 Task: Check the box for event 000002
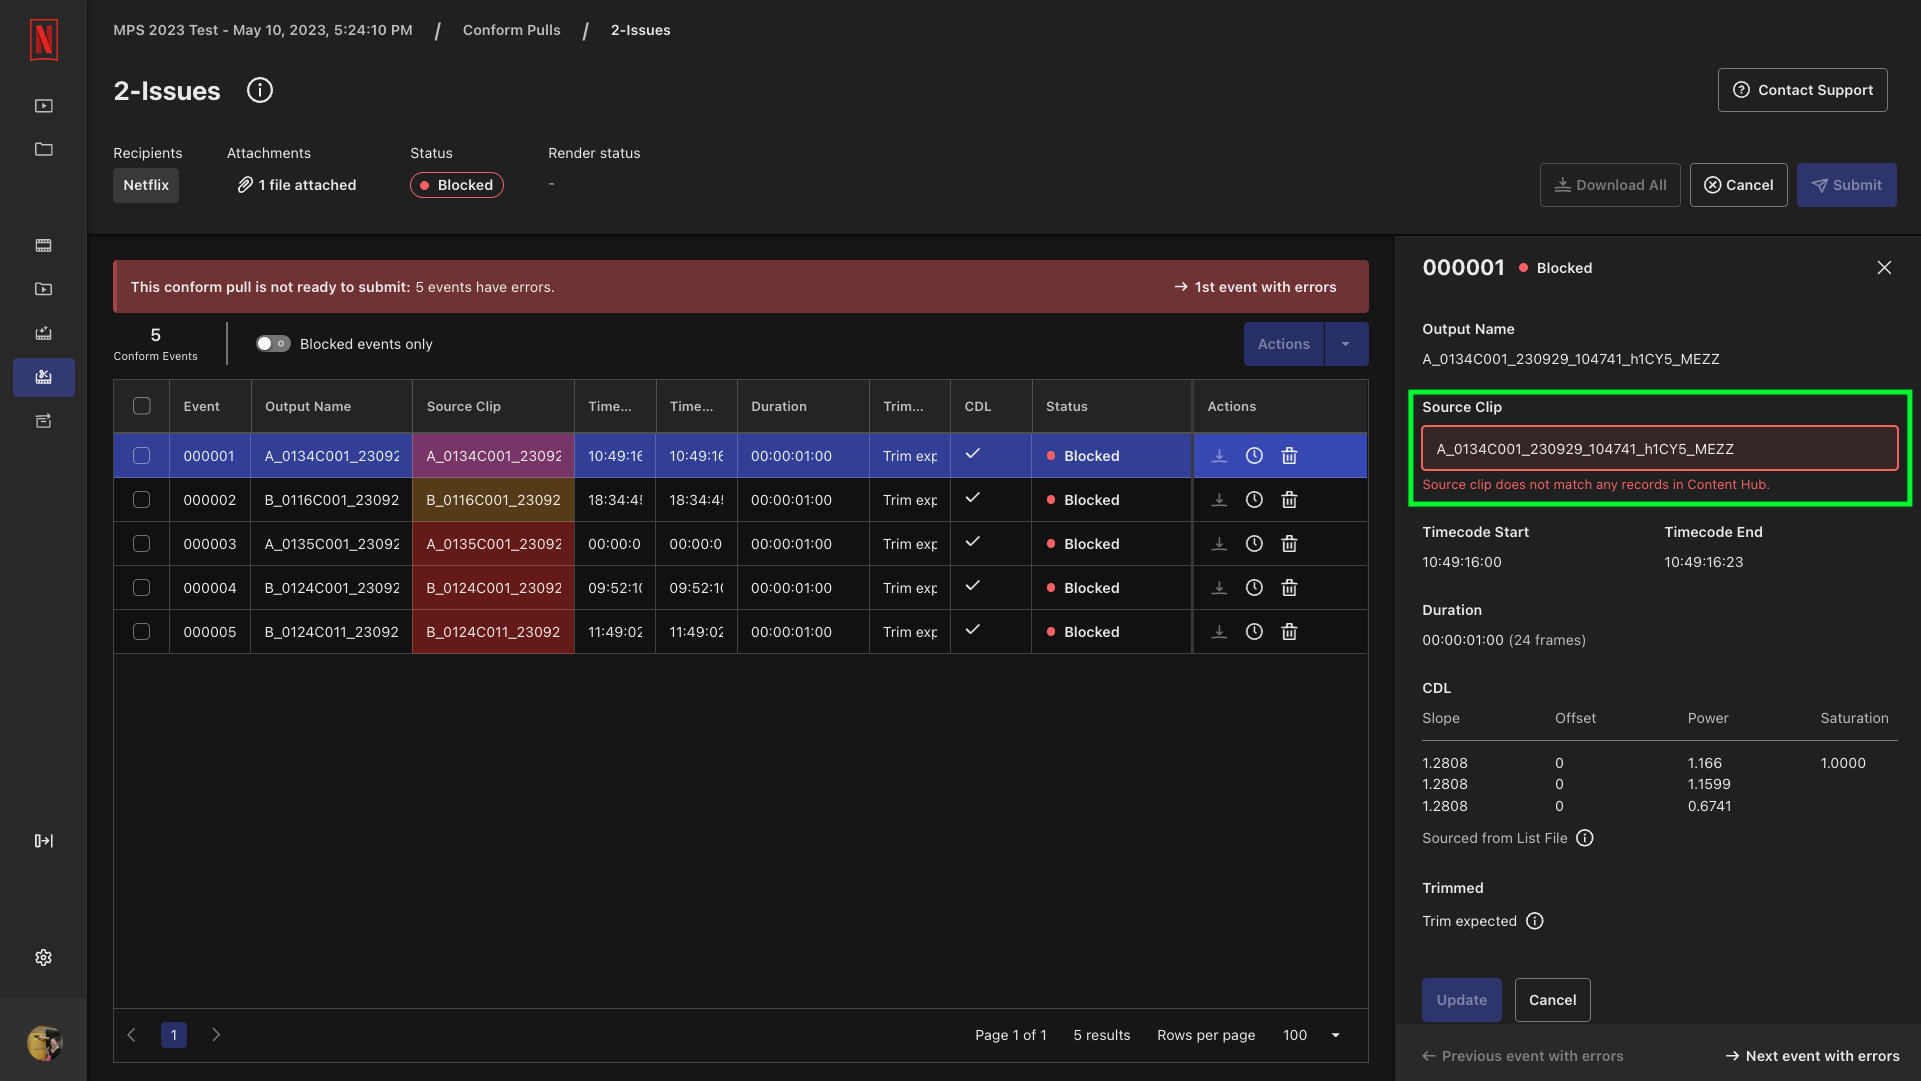pos(142,500)
